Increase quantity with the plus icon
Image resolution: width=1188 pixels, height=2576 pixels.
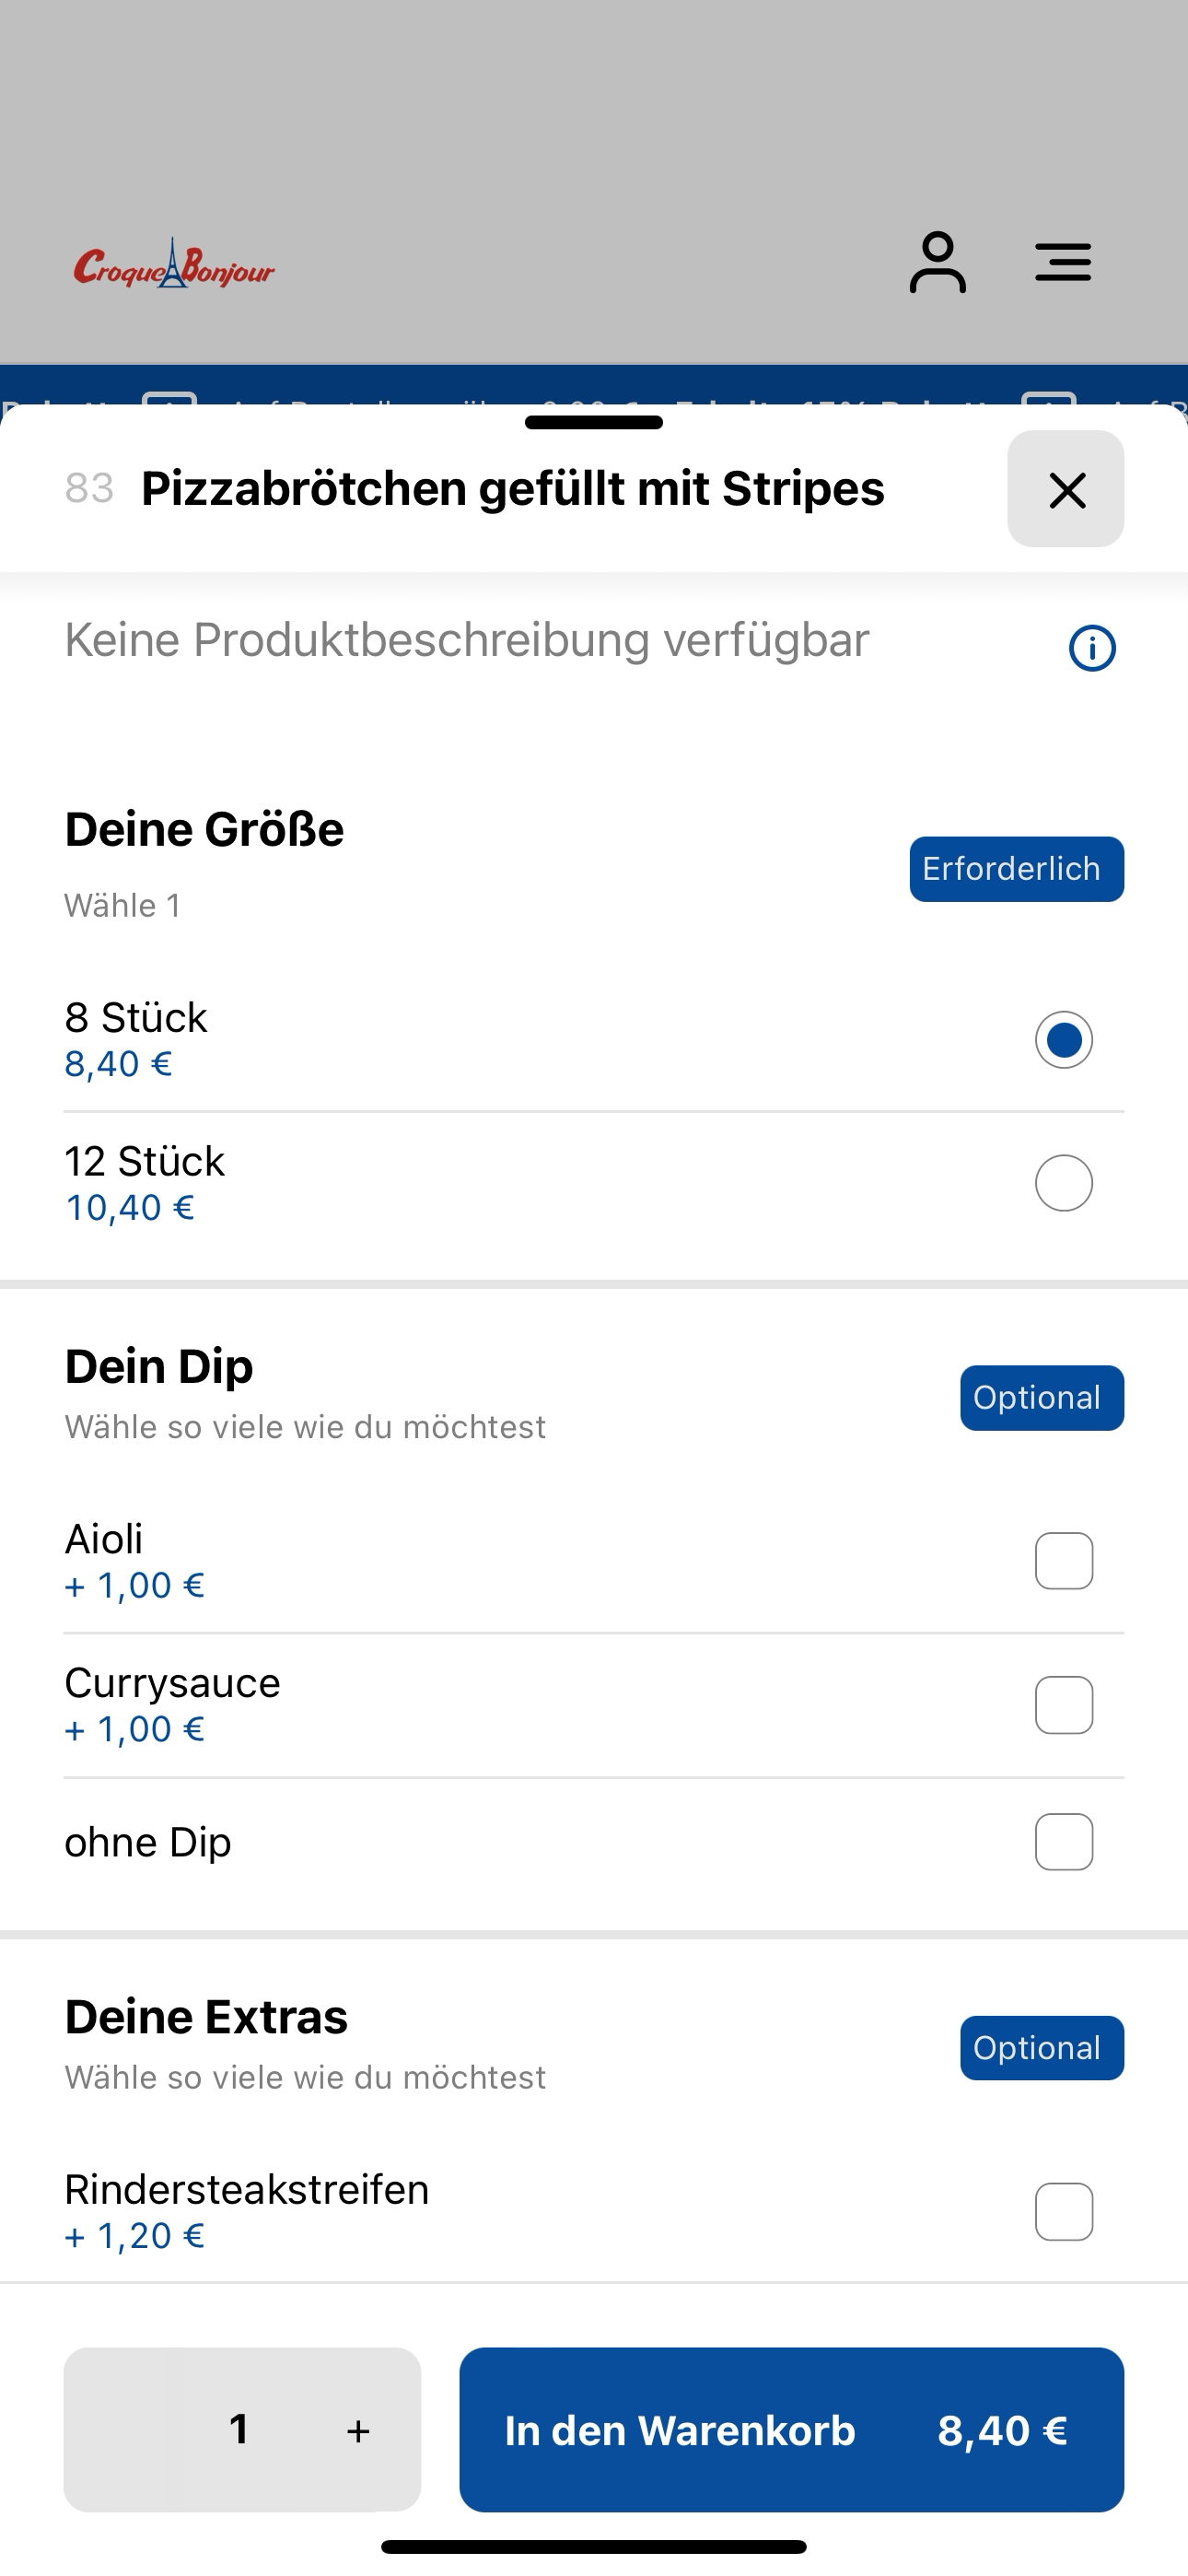pyautogui.click(x=358, y=2431)
